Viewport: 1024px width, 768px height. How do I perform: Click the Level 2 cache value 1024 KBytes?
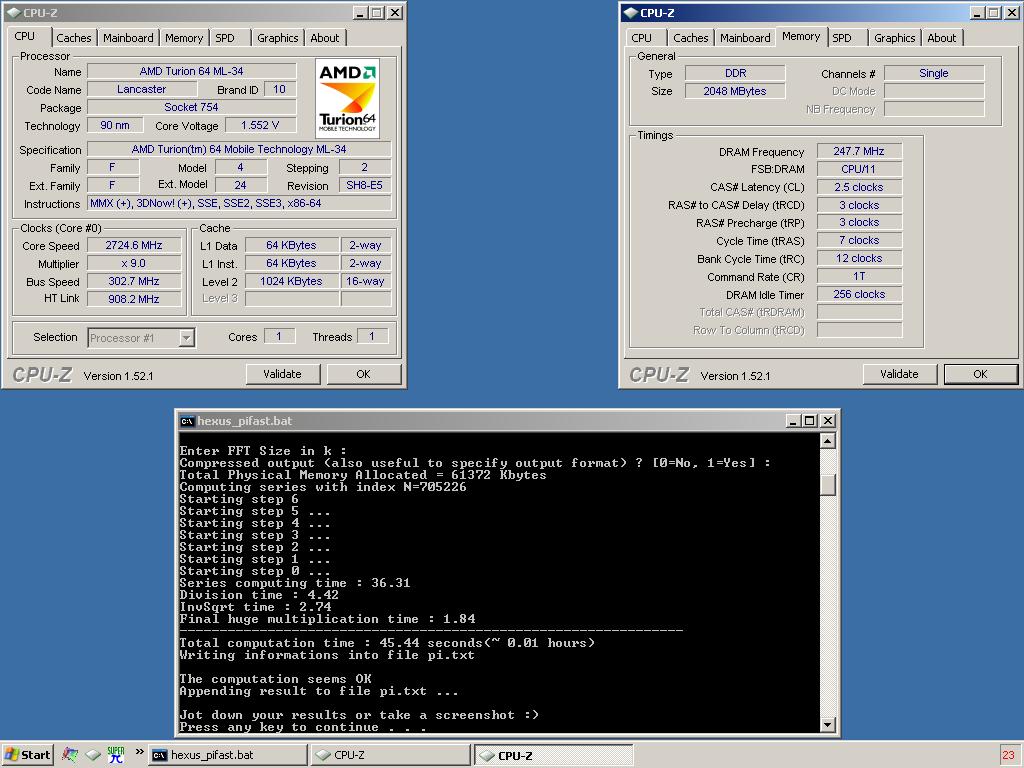tap(291, 281)
